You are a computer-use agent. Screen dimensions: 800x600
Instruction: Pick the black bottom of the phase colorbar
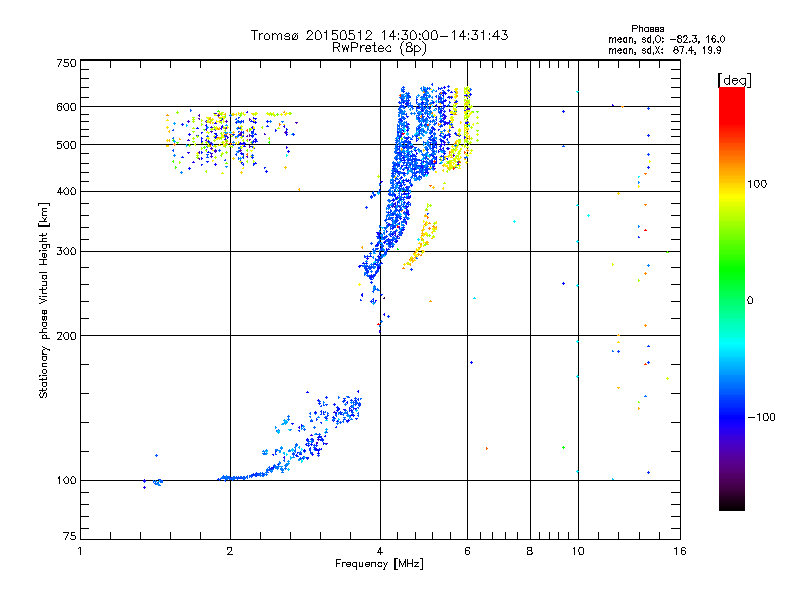point(732,503)
